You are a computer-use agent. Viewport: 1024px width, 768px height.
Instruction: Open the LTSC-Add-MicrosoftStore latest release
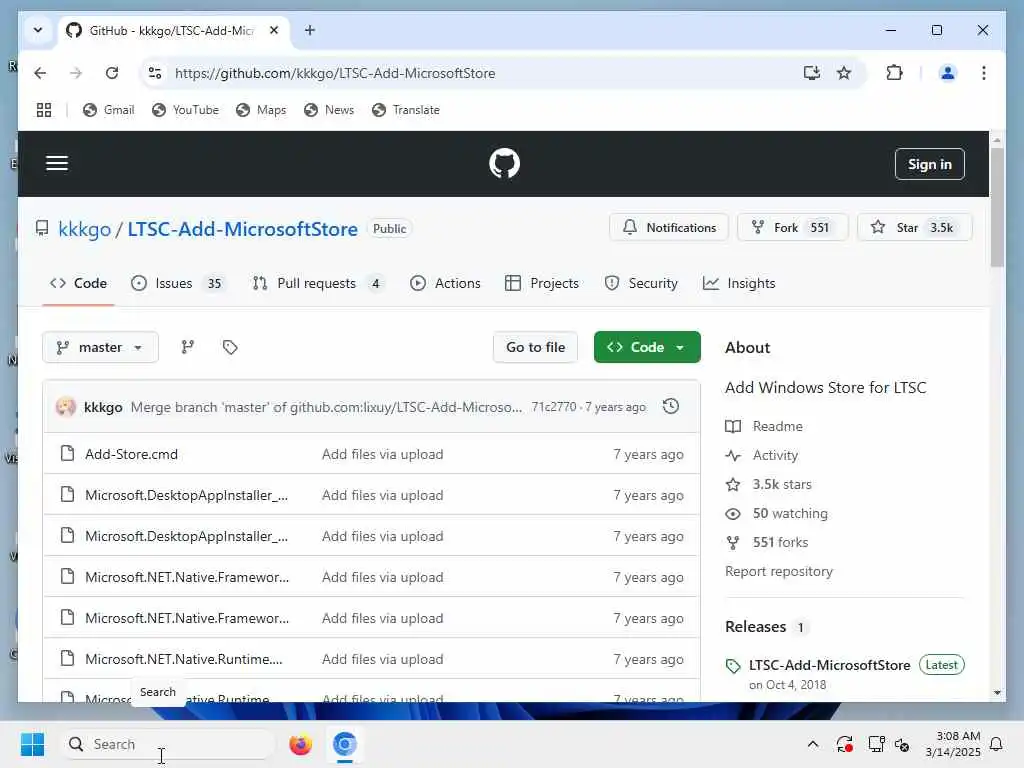(829, 665)
